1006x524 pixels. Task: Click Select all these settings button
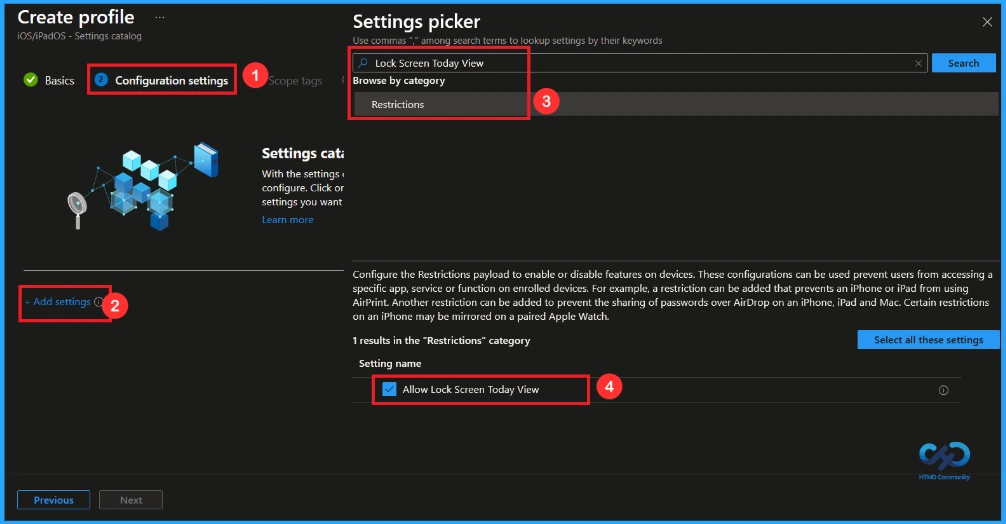click(928, 339)
